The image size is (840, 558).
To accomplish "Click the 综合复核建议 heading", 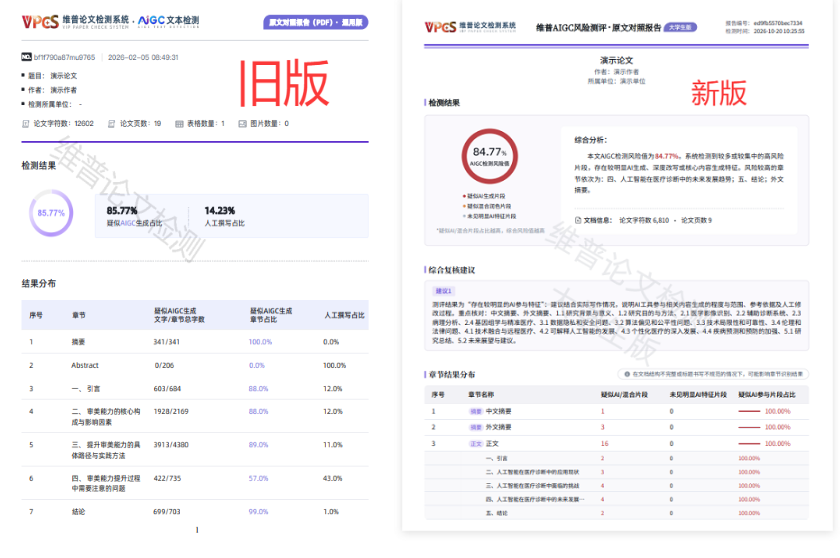I will (x=452, y=270).
